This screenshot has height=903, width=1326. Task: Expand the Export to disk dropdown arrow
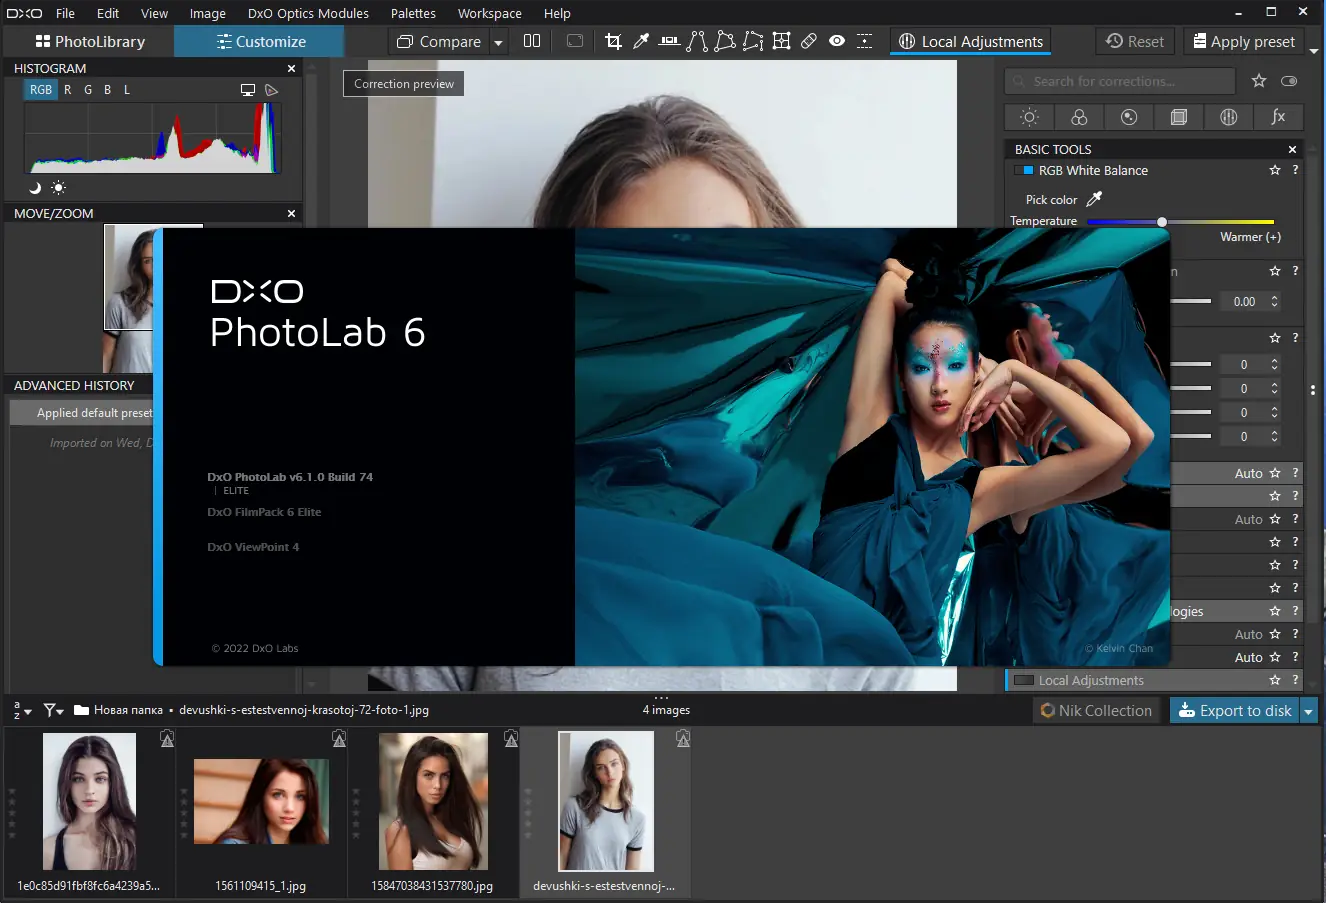tap(1308, 711)
